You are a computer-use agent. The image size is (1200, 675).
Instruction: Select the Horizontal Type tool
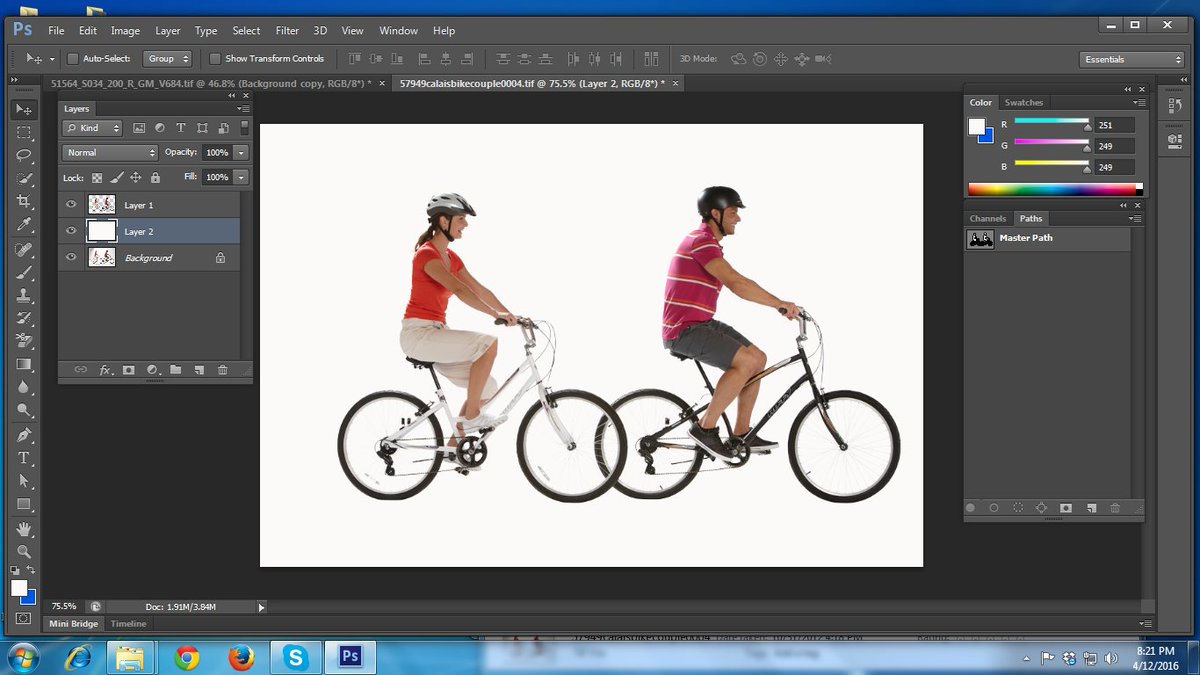pyautogui.click(x=24, y=459)
